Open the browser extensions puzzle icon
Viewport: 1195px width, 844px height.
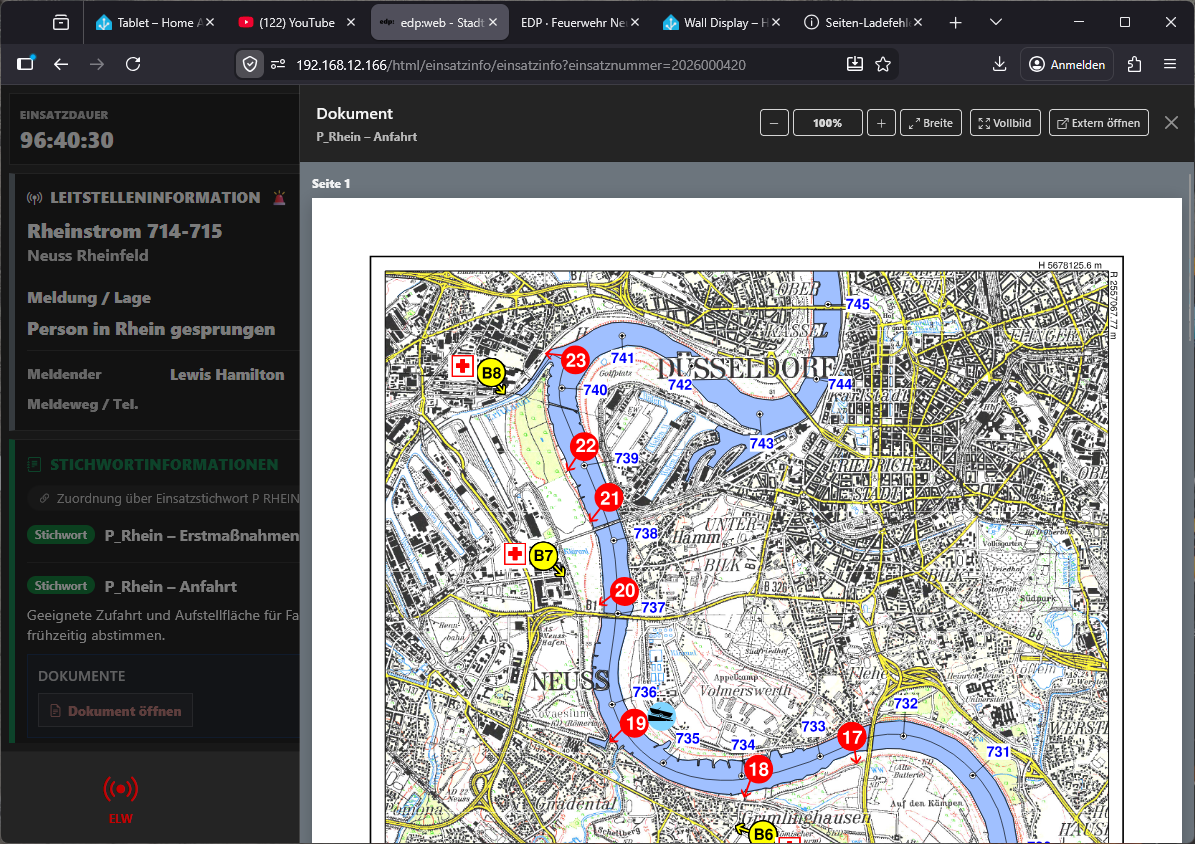[1134, 64]
